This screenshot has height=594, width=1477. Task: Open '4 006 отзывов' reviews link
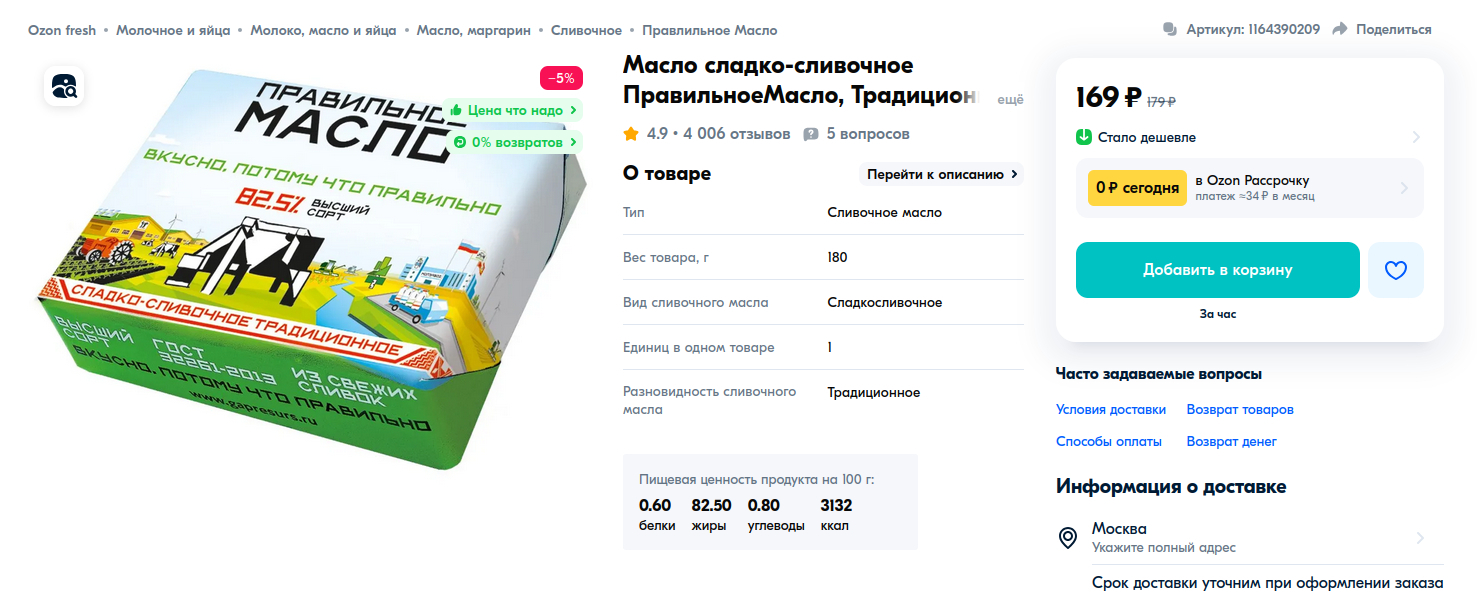(737, 134)
